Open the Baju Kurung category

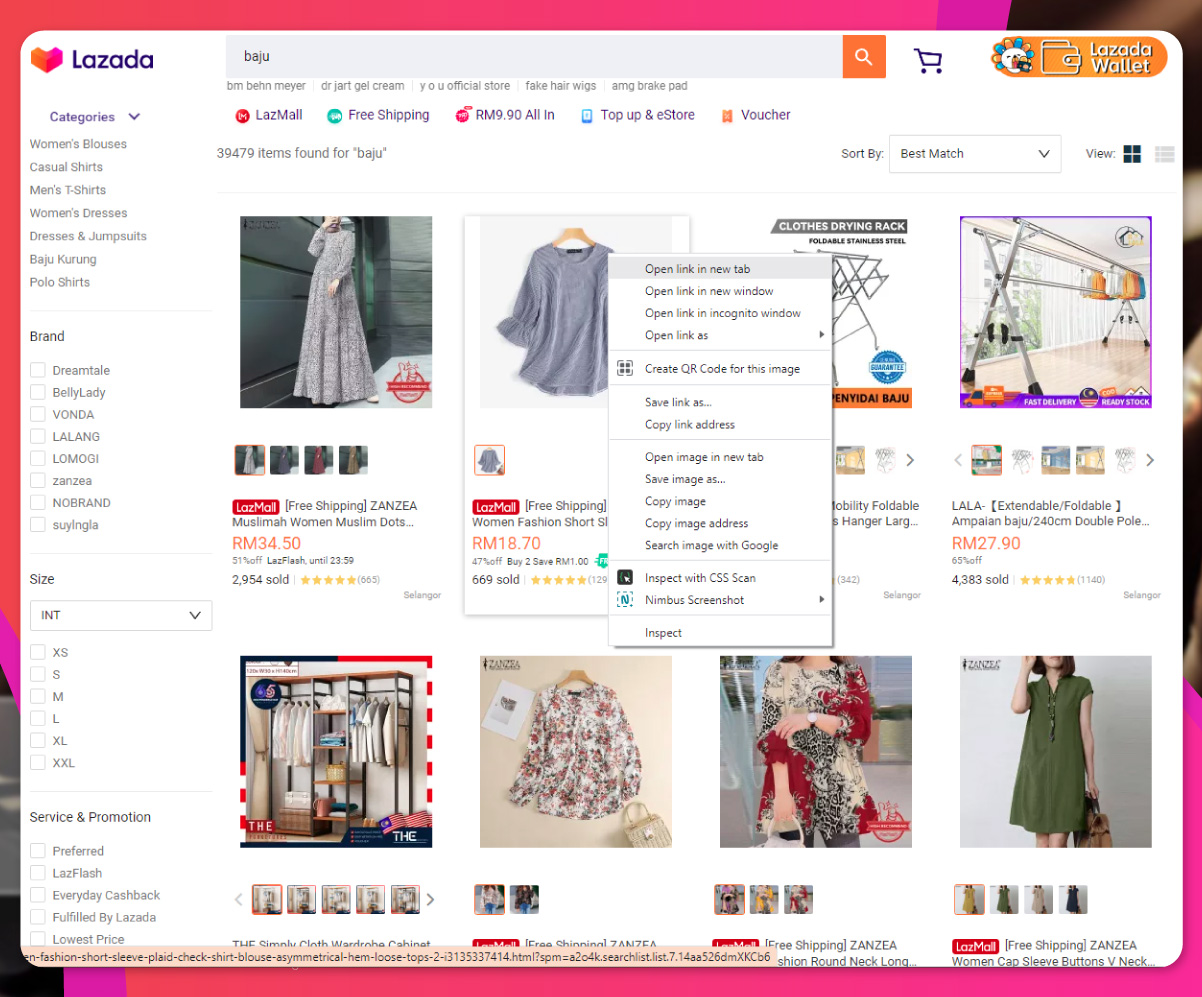coord(63,259)
